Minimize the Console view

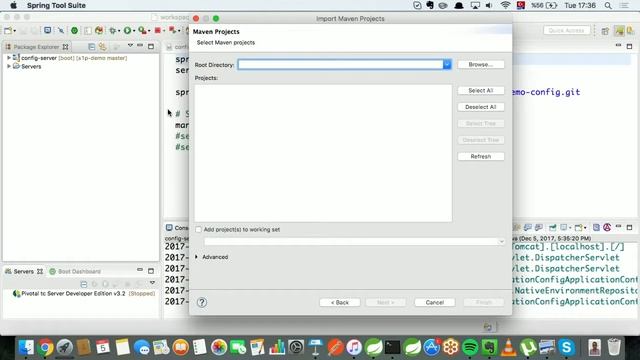[618, 227]
